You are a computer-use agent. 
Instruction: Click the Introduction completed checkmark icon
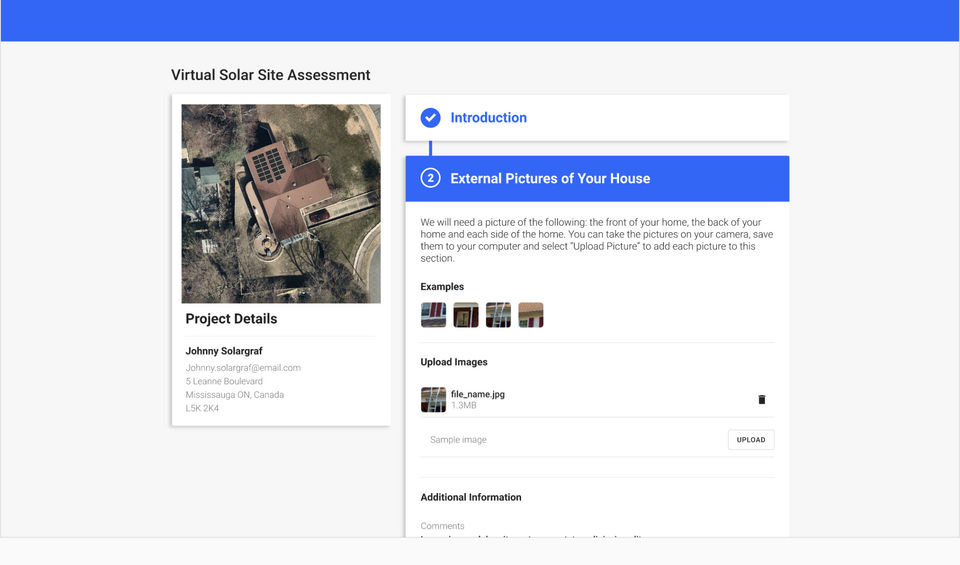tap(430, 118)
